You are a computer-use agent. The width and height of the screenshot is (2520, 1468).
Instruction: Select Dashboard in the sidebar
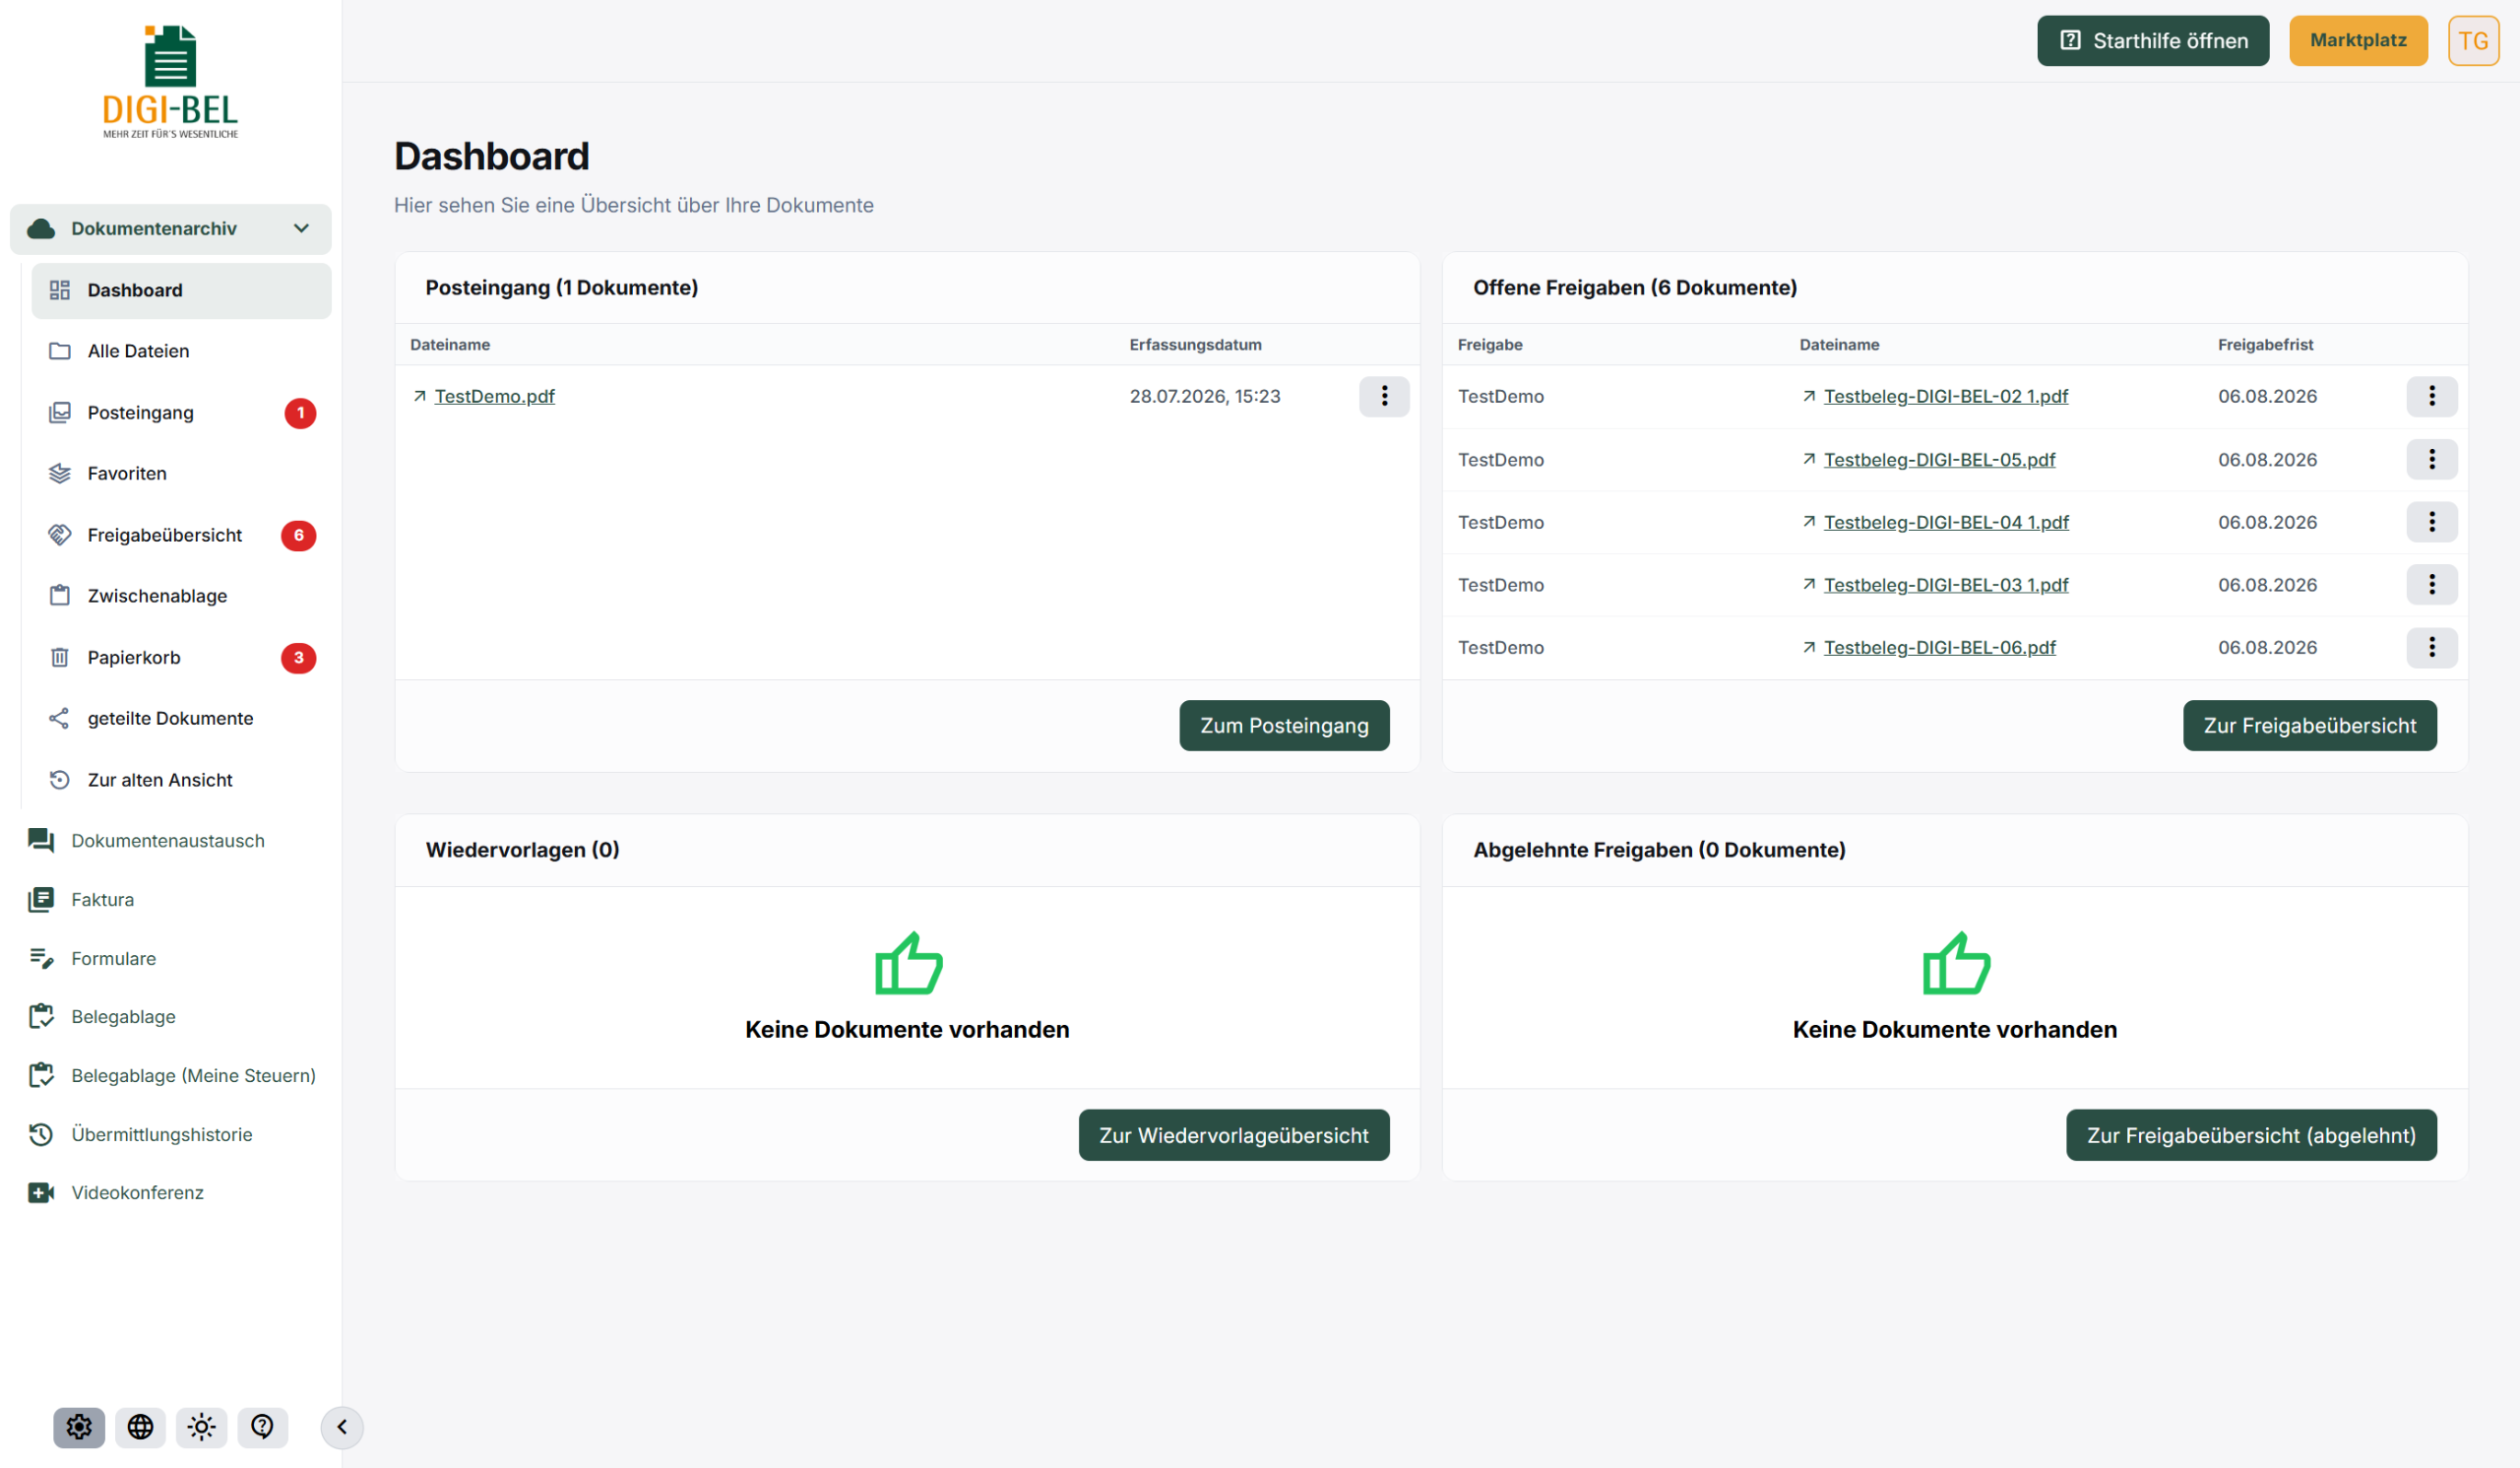coord(181,291)
